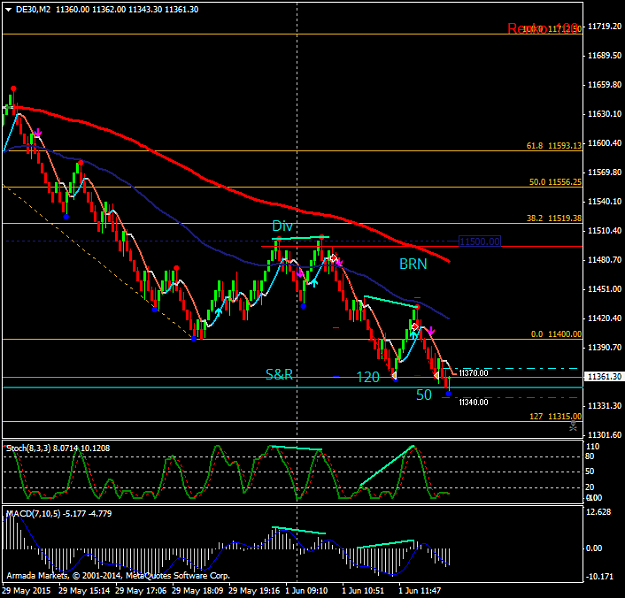The height and width of the screenshot is (598, 625).
Task: Select the red dashed line beside 11340.00
Action: (x=510, y=397)
